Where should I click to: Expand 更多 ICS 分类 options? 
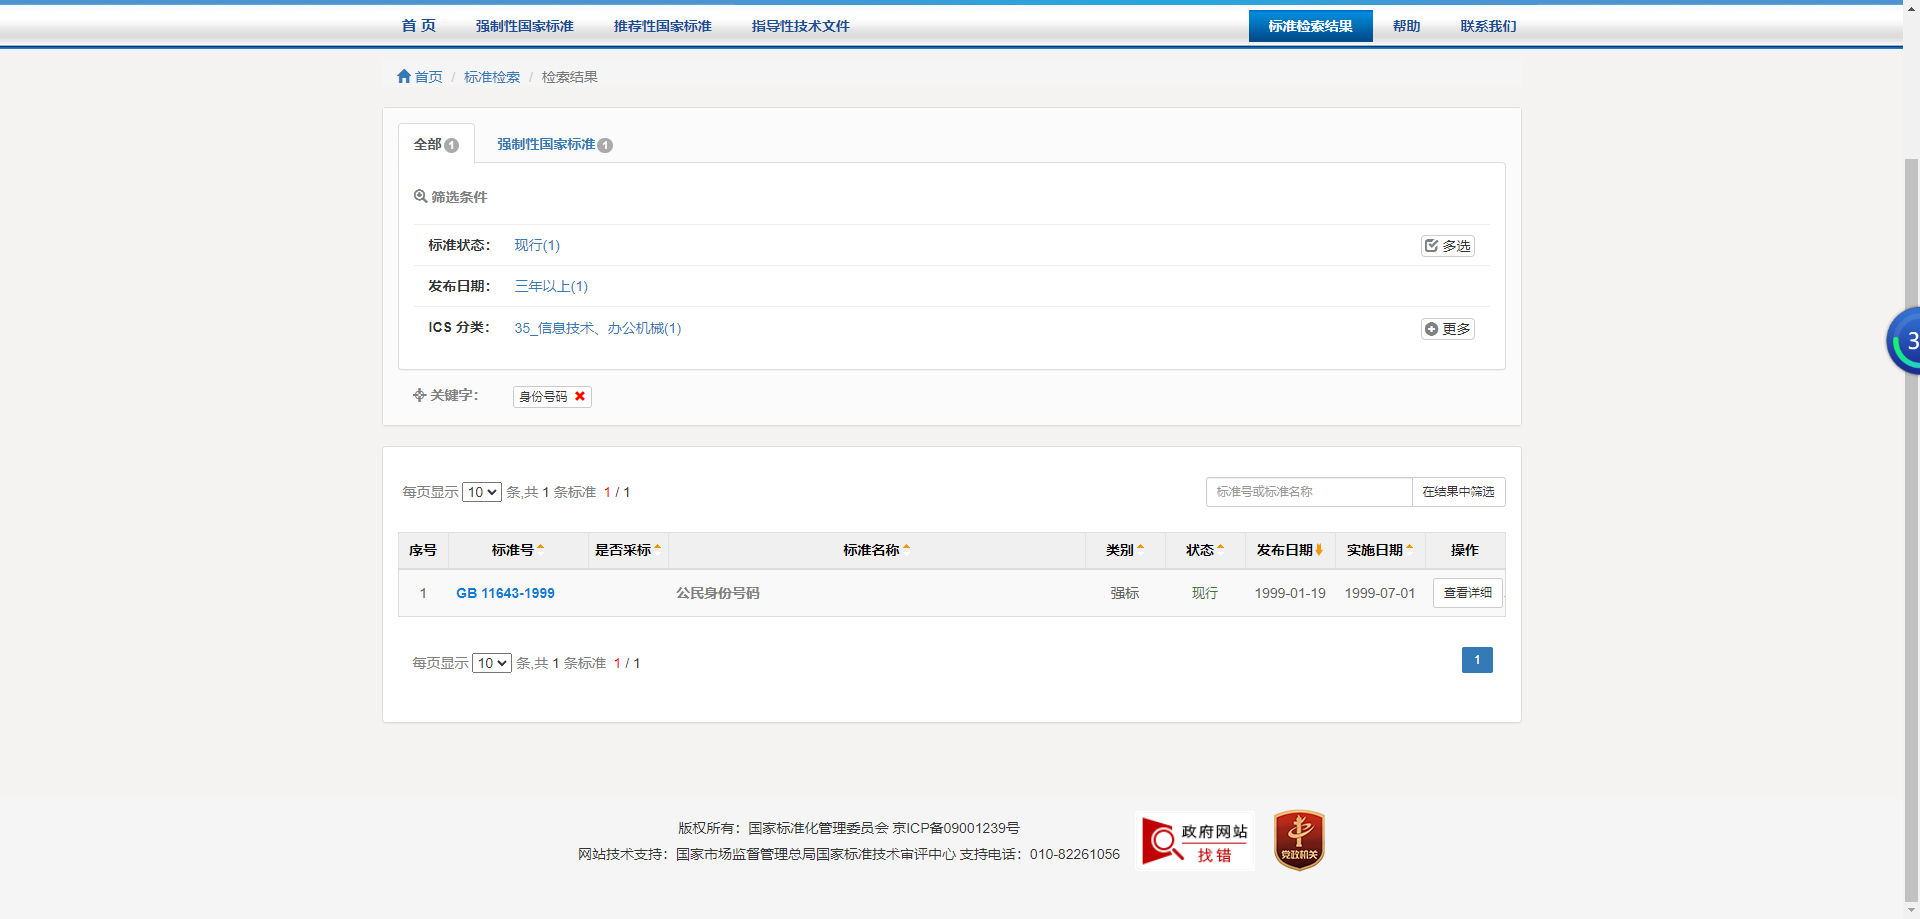coord(1448,329)
